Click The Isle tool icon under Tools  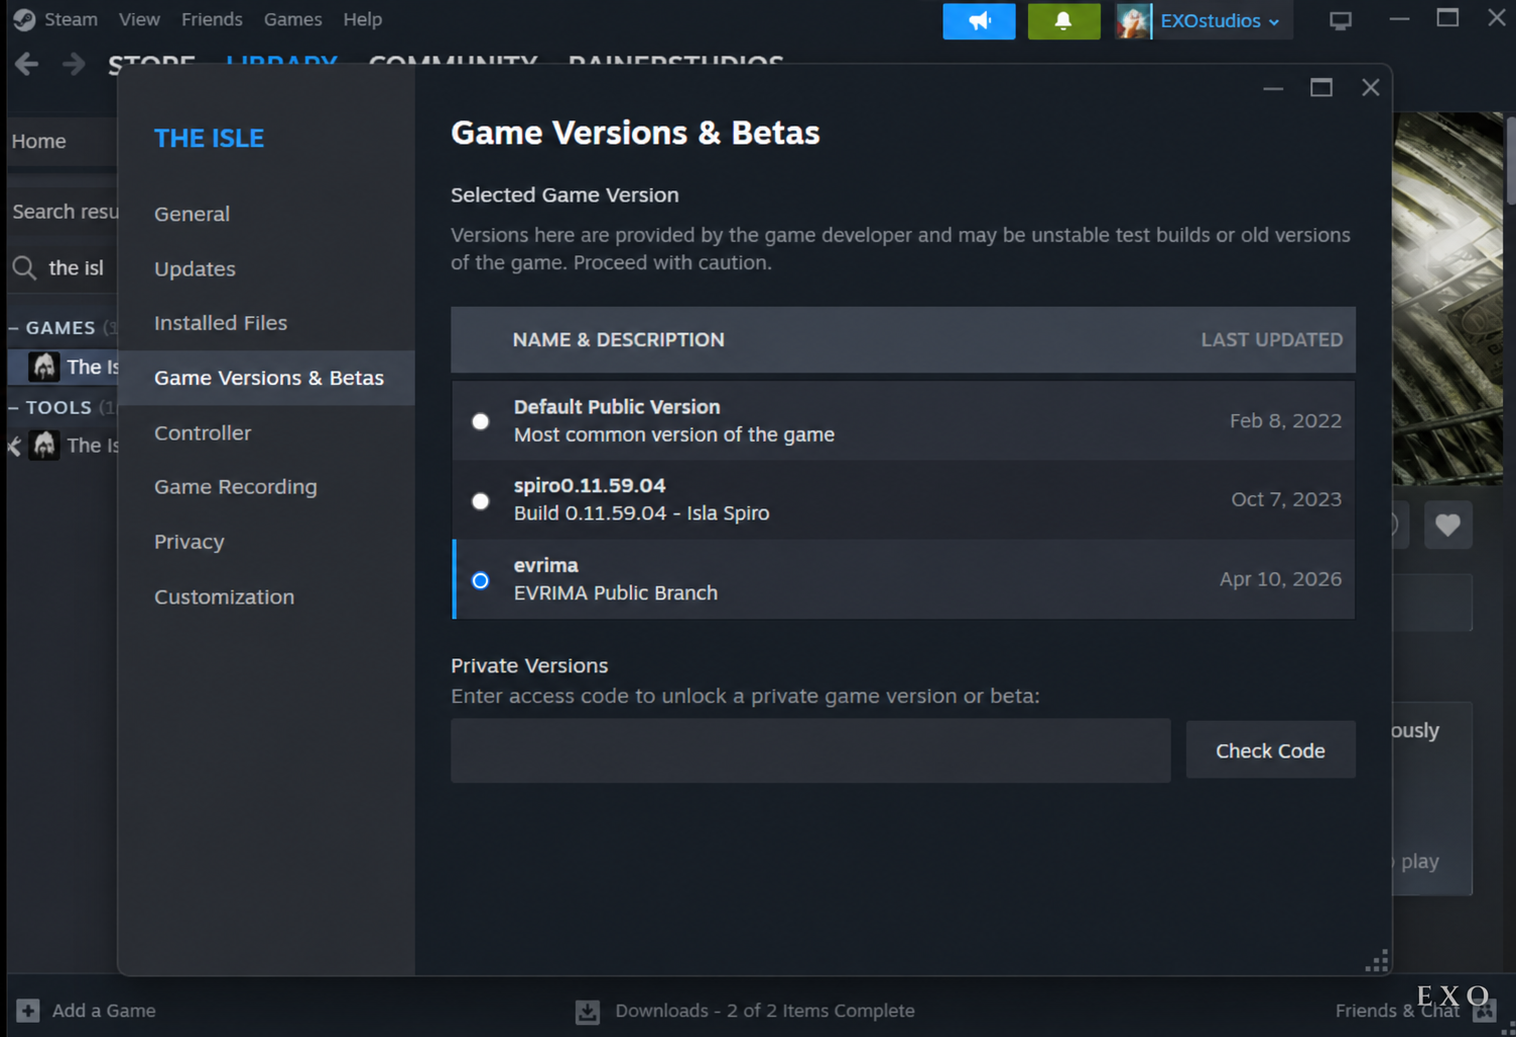[43, 445]
